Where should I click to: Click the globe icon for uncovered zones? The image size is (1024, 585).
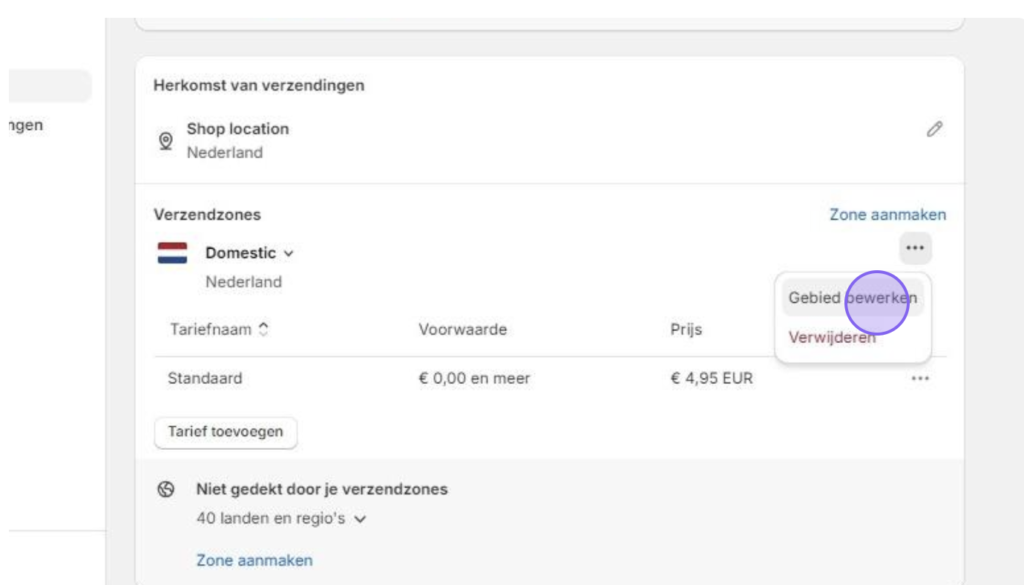(x=166, y=489)
